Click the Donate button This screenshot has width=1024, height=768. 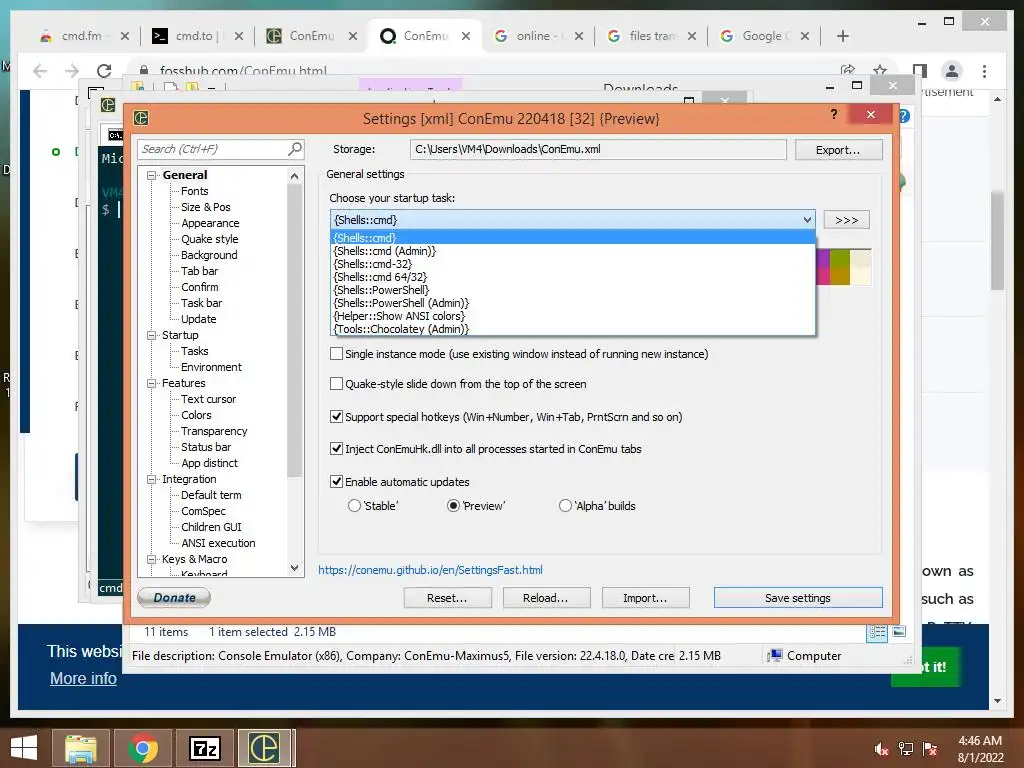coord(174,598)
